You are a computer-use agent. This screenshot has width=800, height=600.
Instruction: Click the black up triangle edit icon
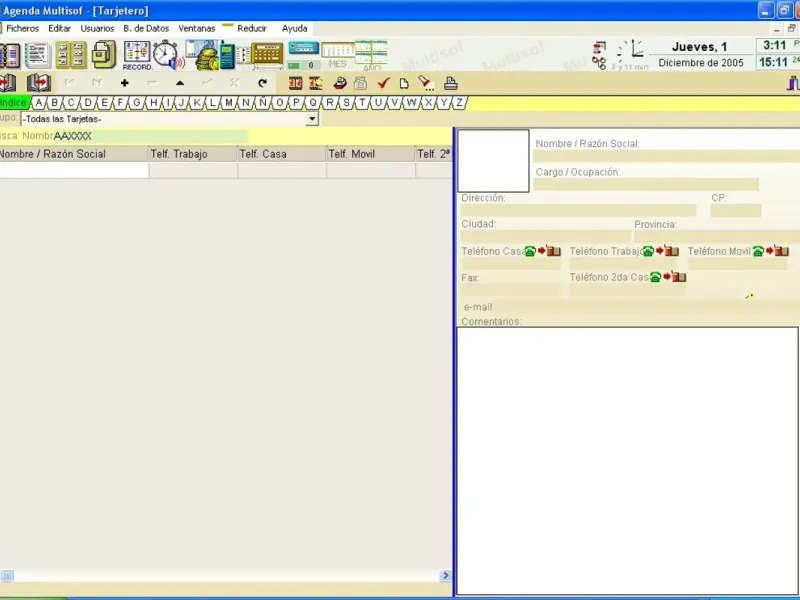click(180, 83)
